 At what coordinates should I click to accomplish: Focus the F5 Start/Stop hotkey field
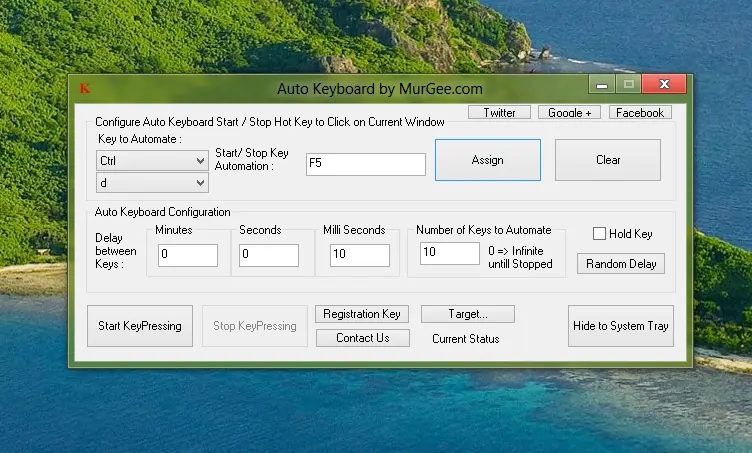[366, 164]
